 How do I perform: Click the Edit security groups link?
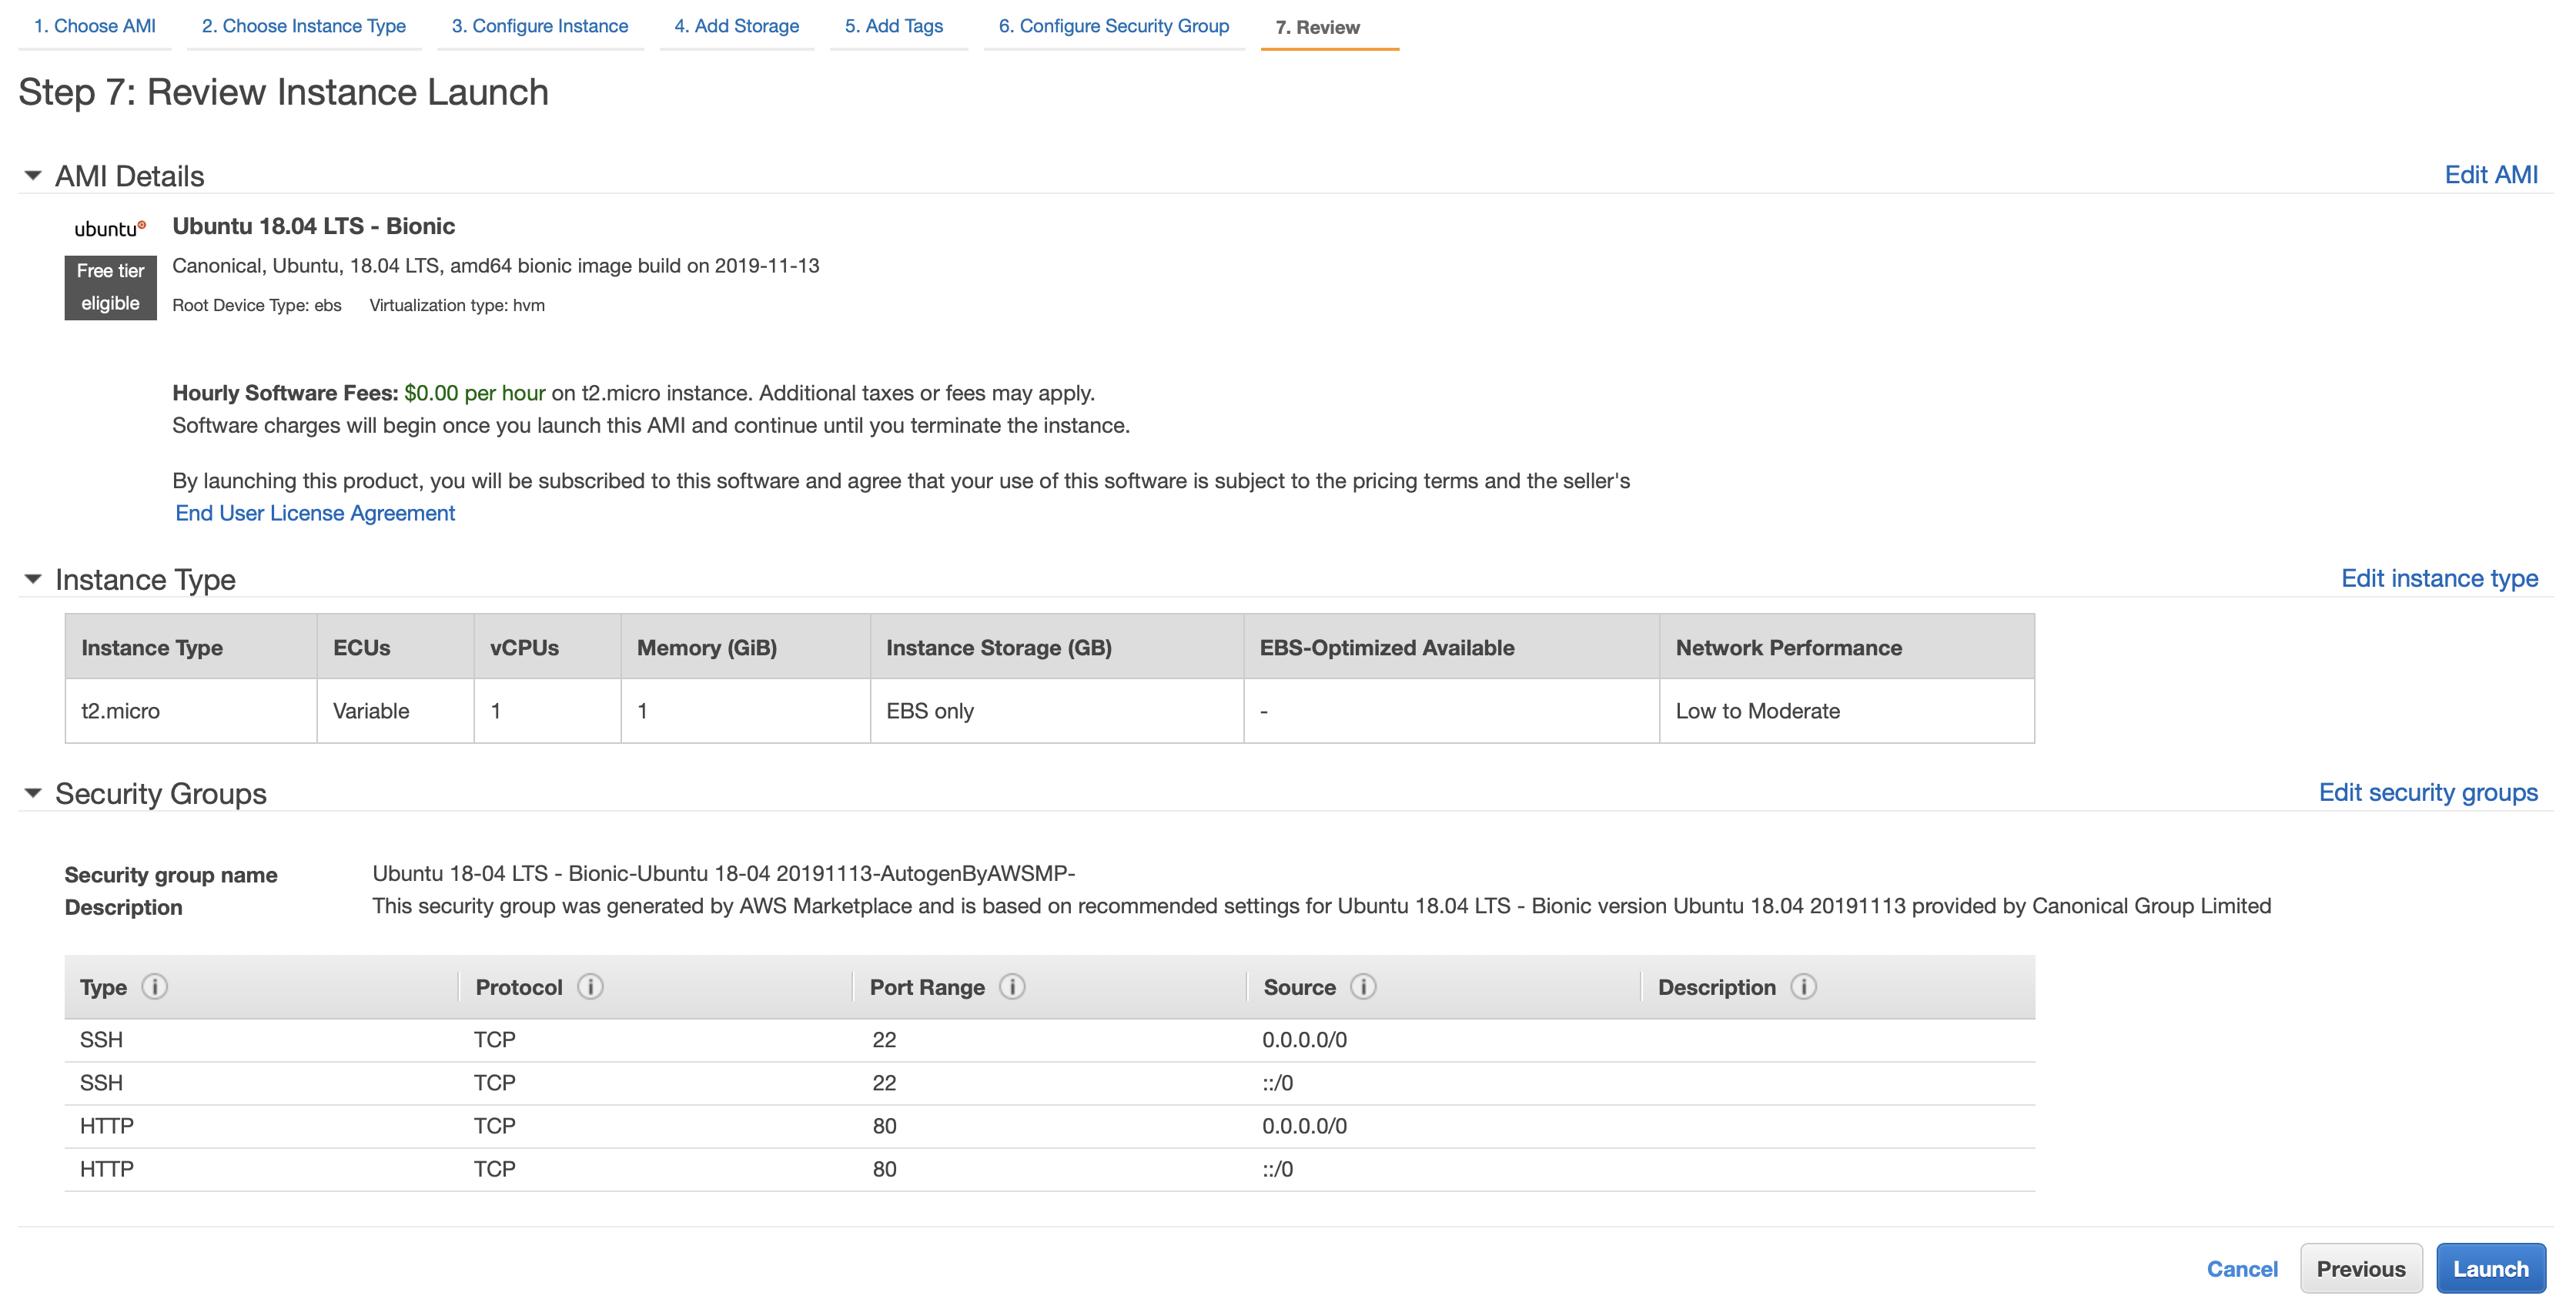tap(2427, 792)
